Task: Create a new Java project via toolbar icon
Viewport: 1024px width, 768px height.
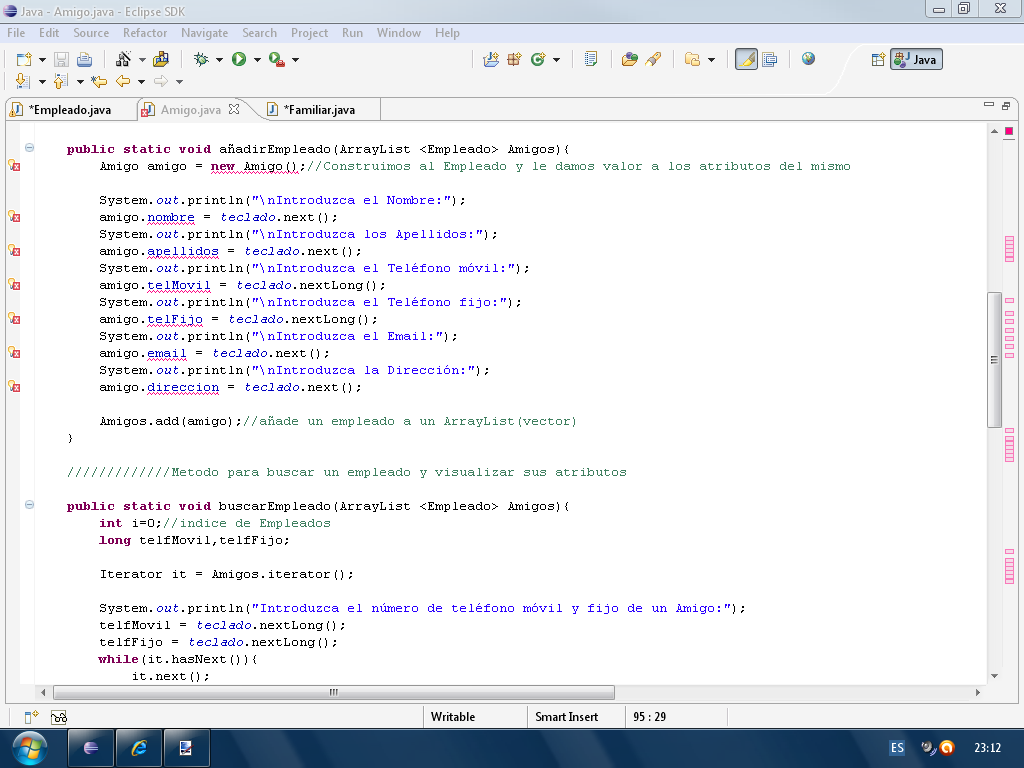Action: pyautogui.click(x=491, y=59)
